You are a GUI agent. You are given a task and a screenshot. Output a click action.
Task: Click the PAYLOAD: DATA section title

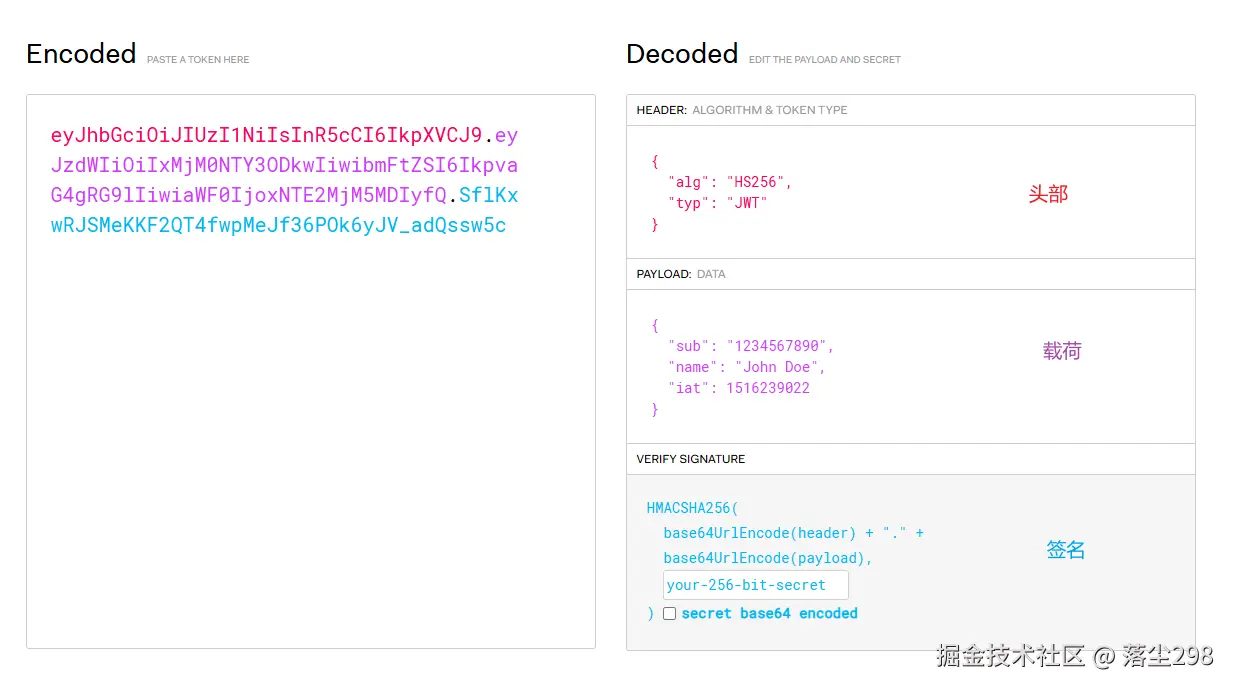point(681,274)
